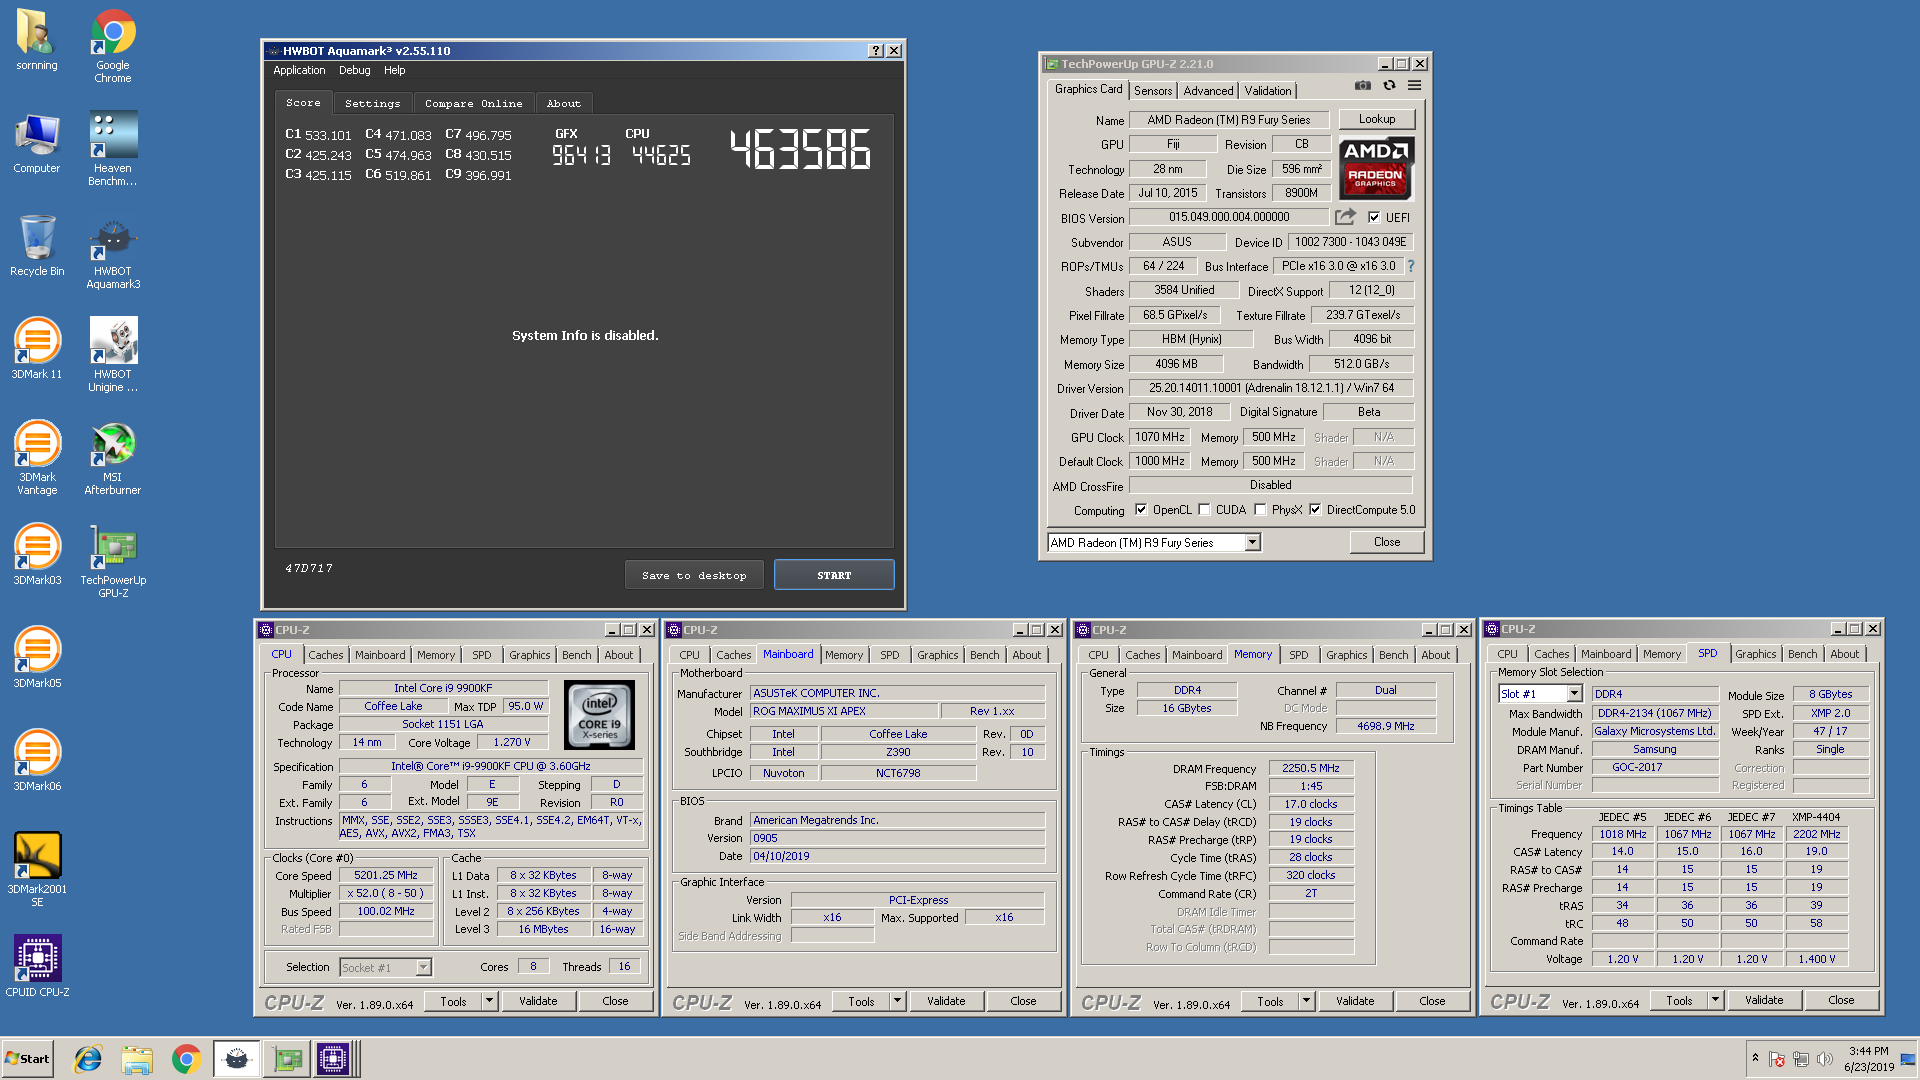Open the sorning user folder icon
Screen dimensions: 1920x1080
36,40
